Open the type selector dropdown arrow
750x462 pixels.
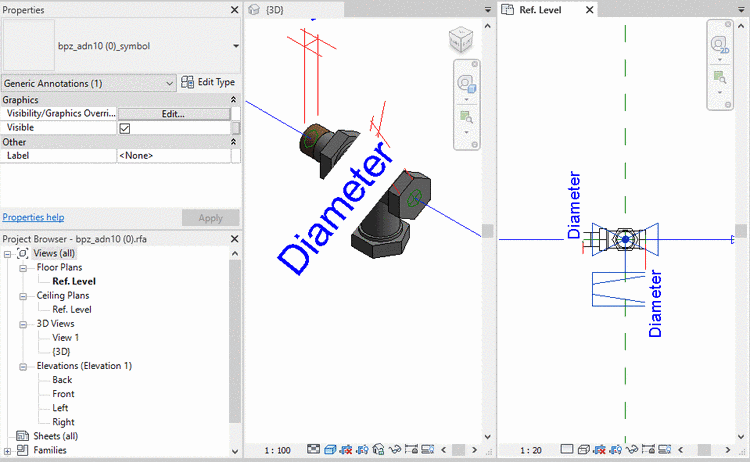[x=236, y=46]
